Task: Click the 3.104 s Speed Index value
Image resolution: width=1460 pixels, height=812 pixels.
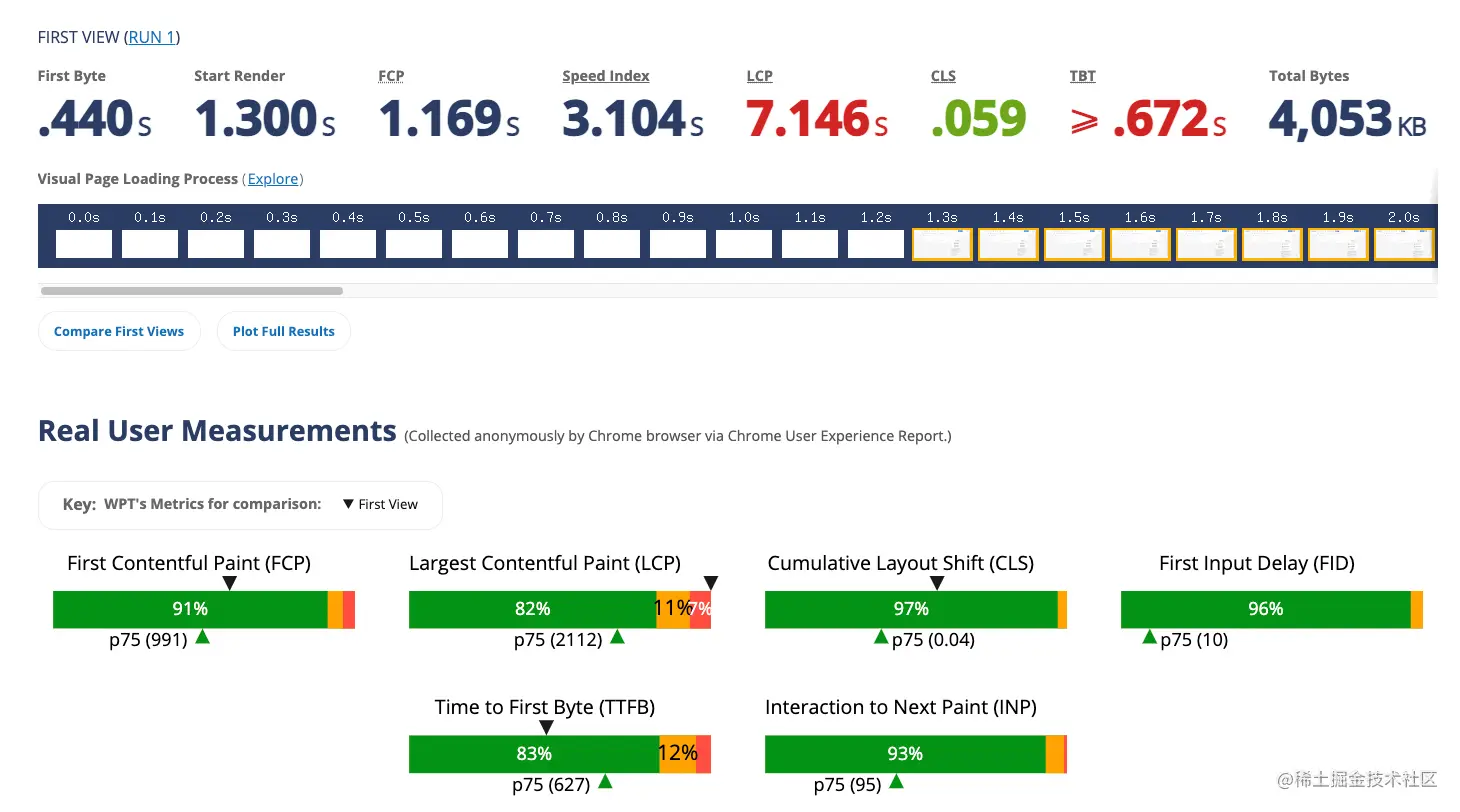Action: (x=633, y=119)
